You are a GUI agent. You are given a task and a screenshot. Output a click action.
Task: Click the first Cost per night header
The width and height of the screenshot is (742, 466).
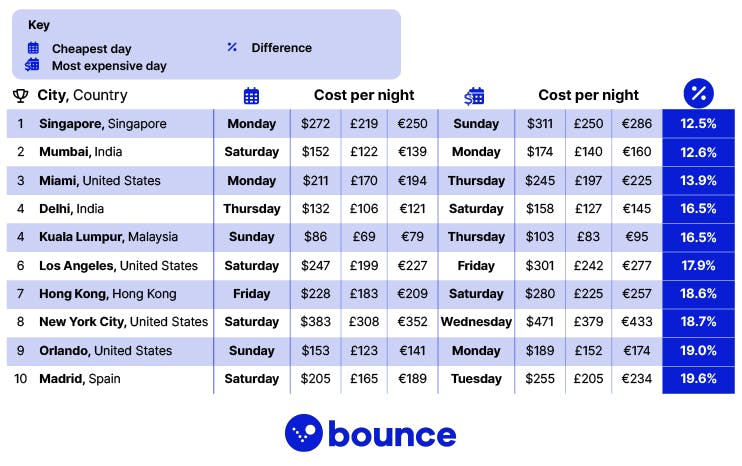(x=364, y=96)
